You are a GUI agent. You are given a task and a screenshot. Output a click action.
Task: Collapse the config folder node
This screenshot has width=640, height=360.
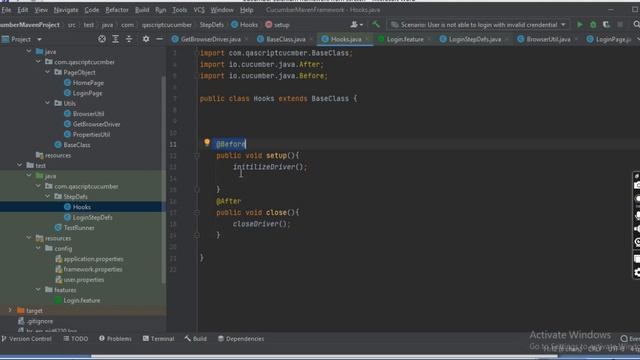tap(38, 248)
